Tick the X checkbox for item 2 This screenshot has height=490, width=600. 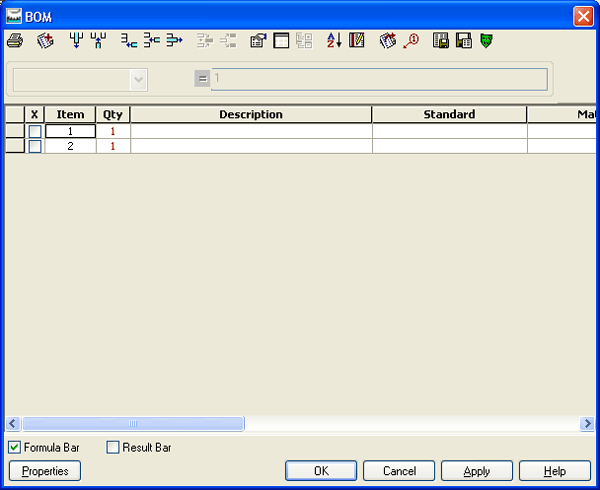pos(35,146)
